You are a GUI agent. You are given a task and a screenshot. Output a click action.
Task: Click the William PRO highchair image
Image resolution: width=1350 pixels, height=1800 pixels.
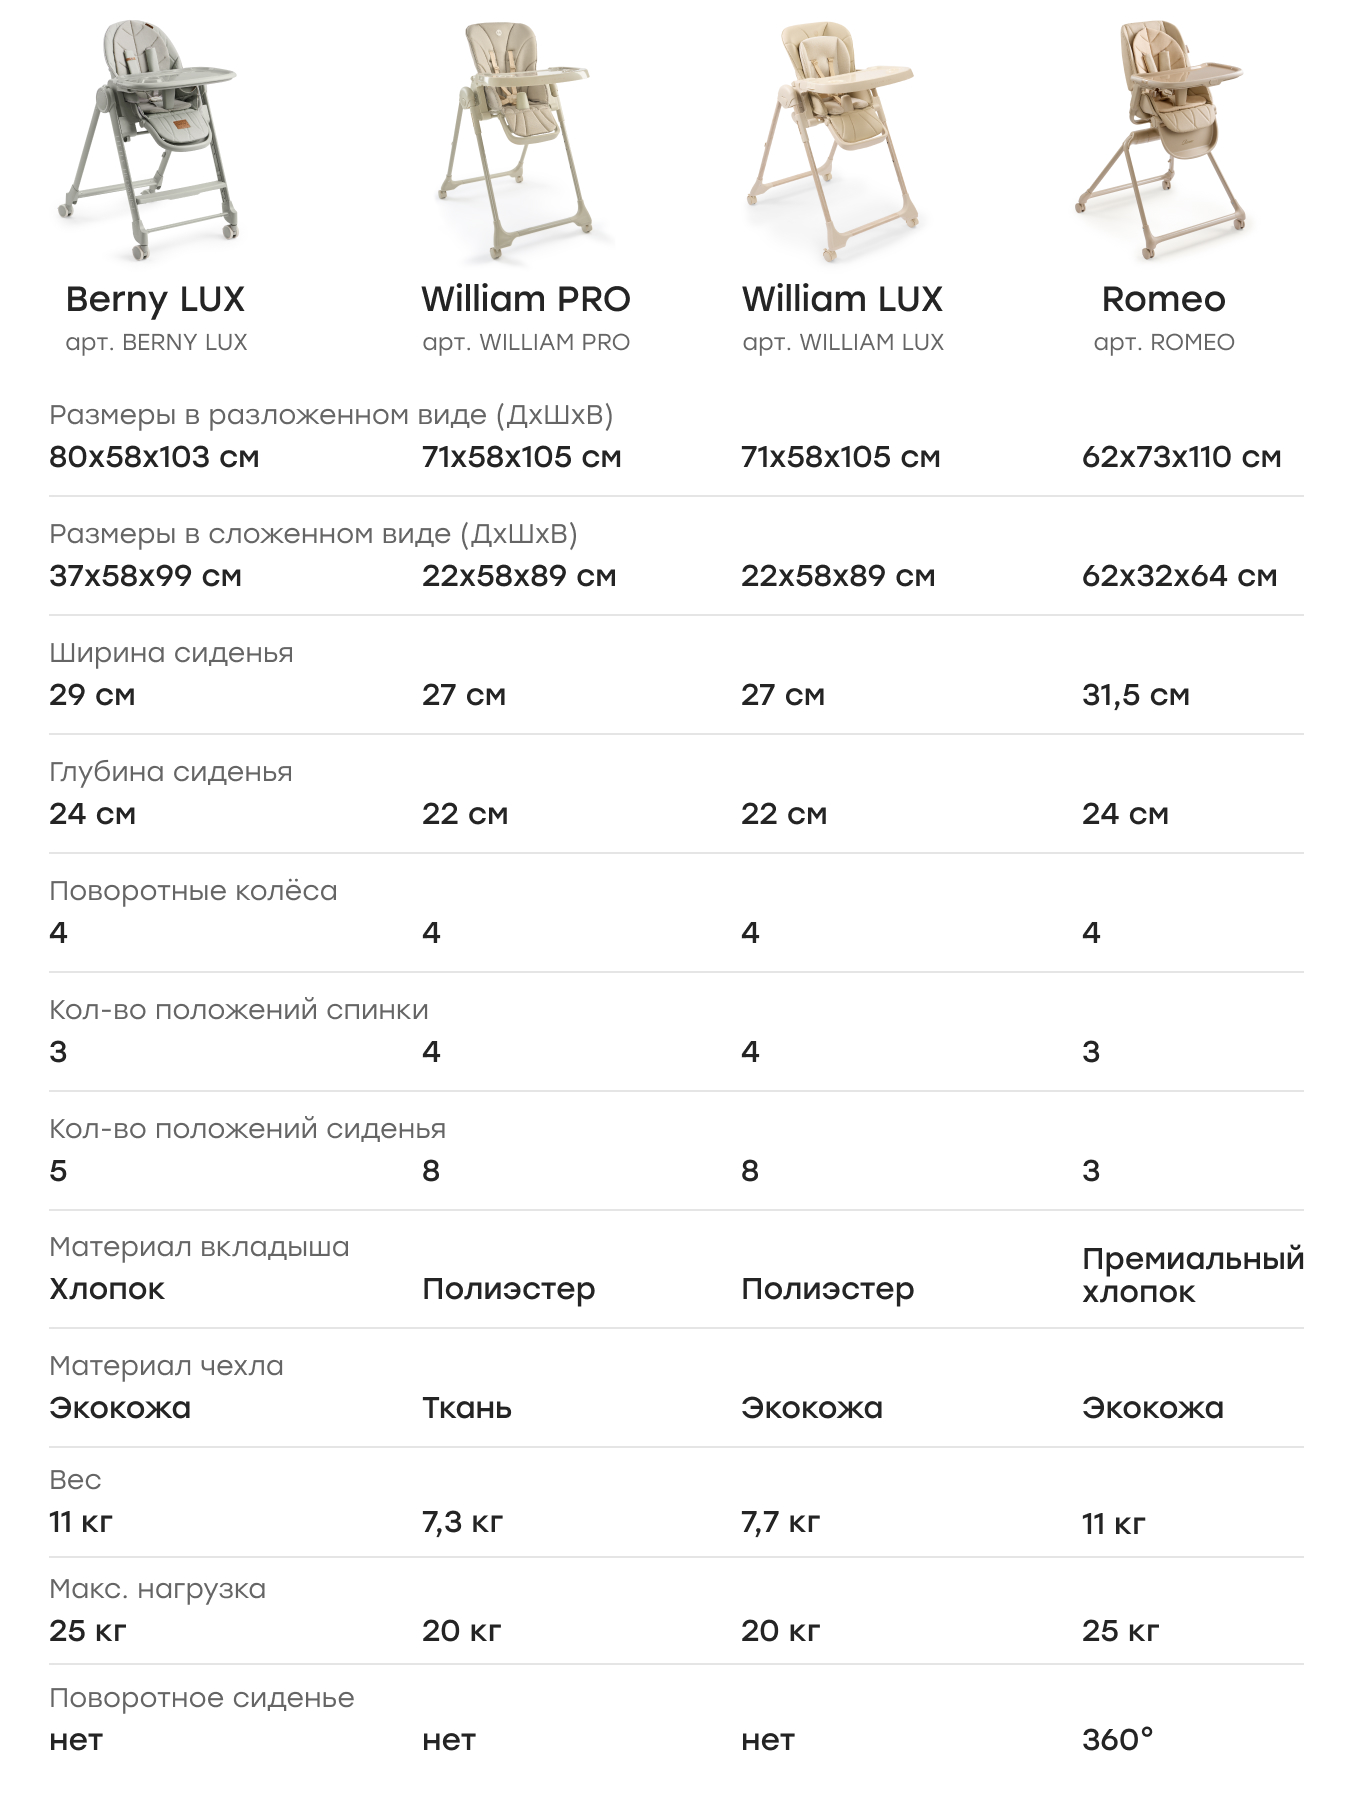pos(515,140)
